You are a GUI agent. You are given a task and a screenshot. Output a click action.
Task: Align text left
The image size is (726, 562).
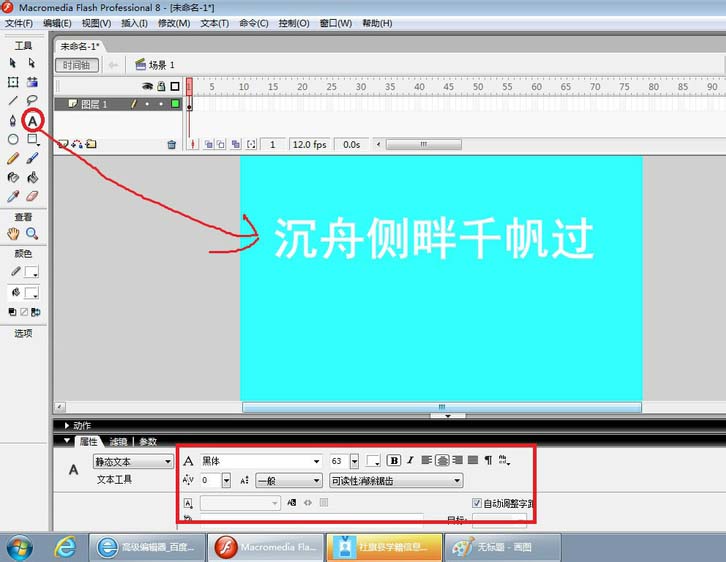426,460
